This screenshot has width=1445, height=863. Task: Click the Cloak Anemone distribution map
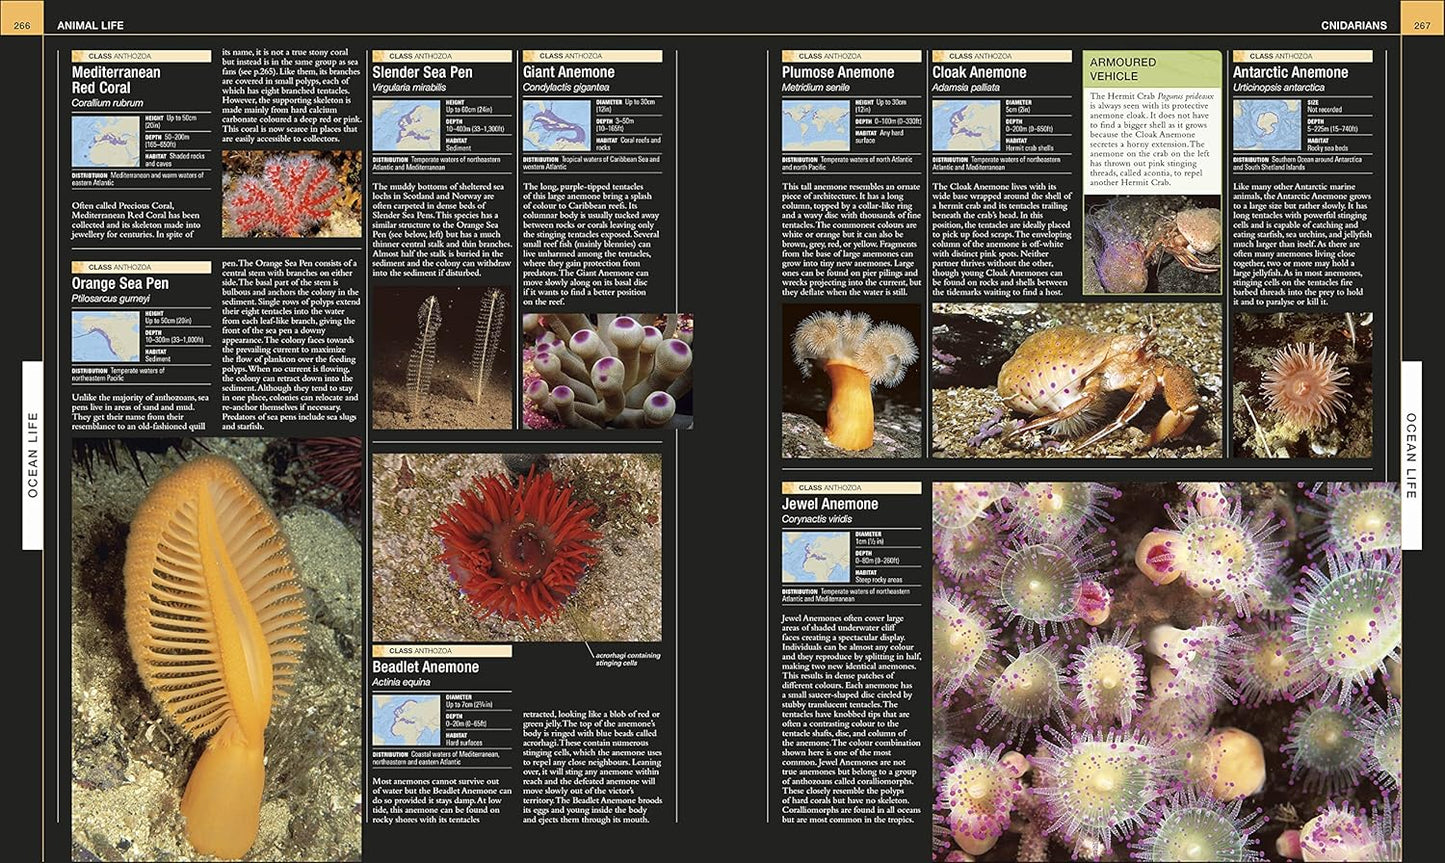[966, 125]
